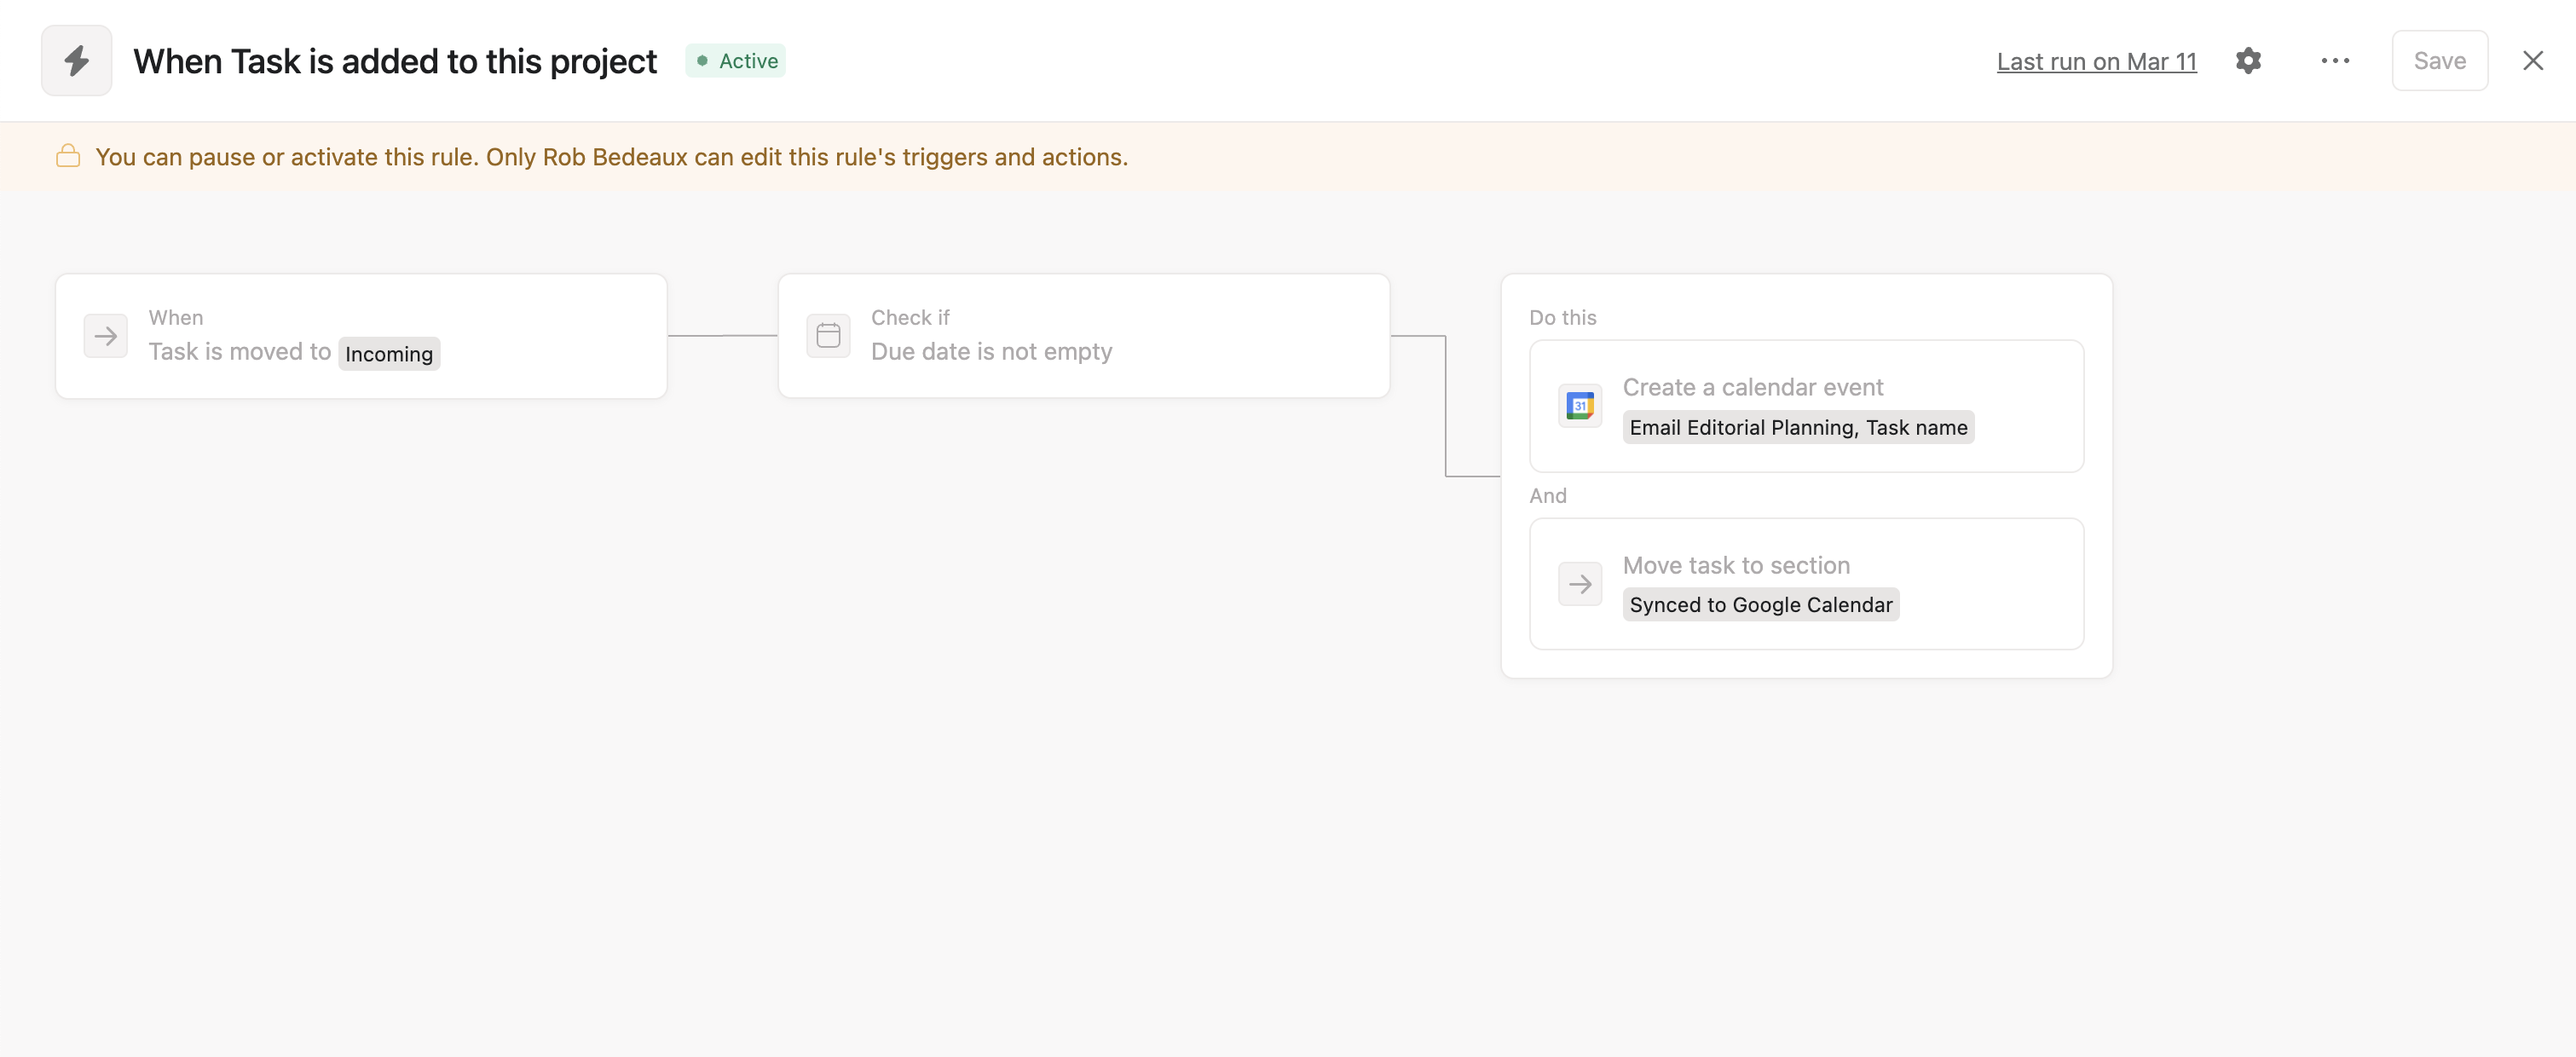
Task: Open the Due date is not empty condition
Action: 1084,336
